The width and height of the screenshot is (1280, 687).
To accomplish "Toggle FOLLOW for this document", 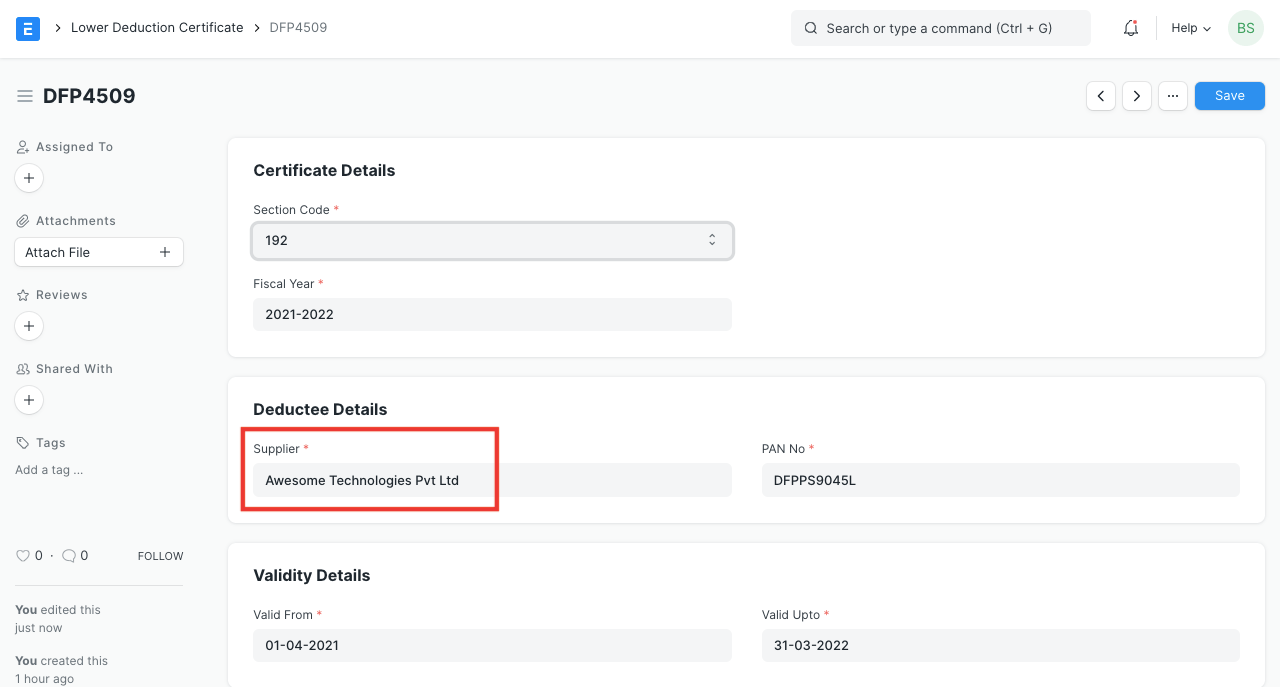I will (160, 556).
